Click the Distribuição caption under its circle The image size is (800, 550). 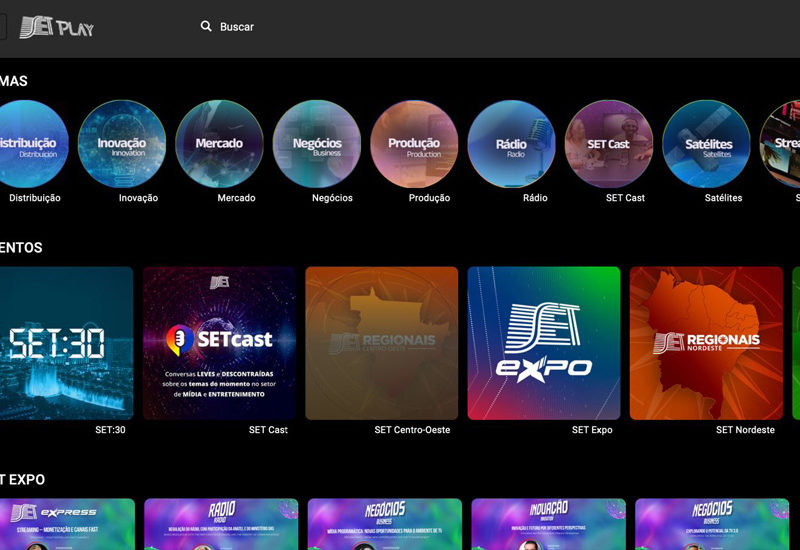(35, 198)
